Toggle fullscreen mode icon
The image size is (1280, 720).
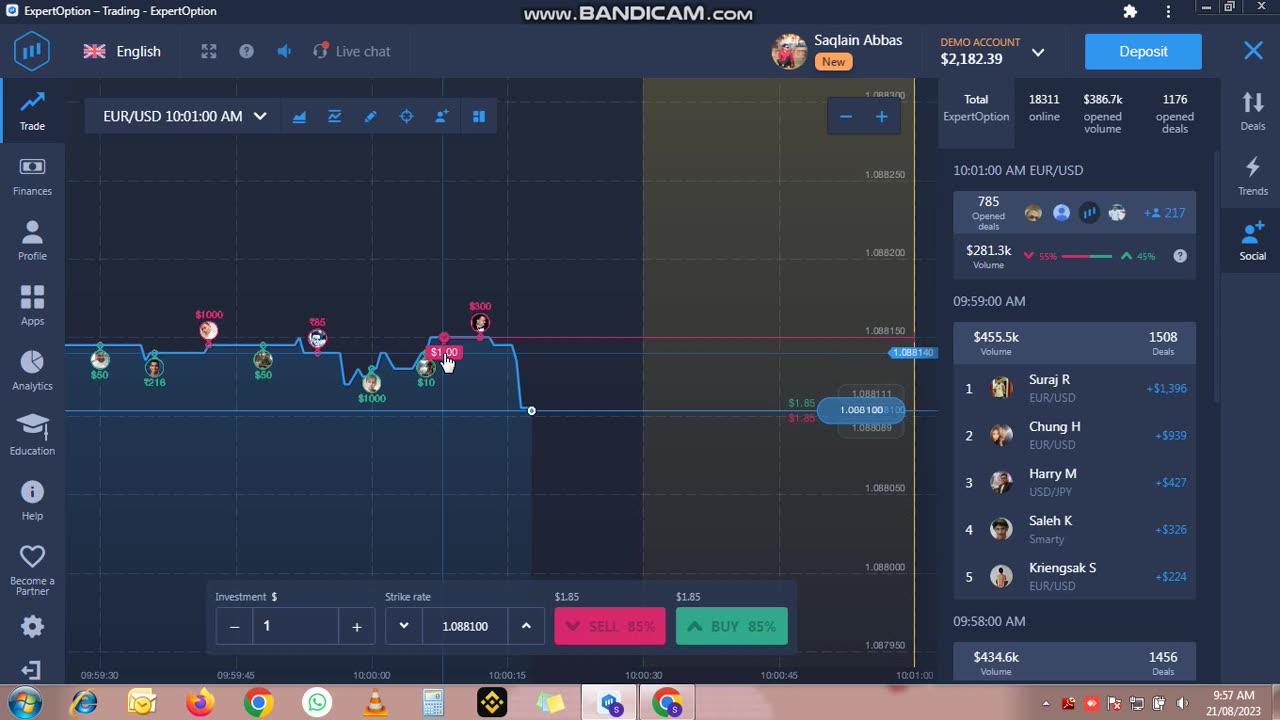(x=209, y=51)
